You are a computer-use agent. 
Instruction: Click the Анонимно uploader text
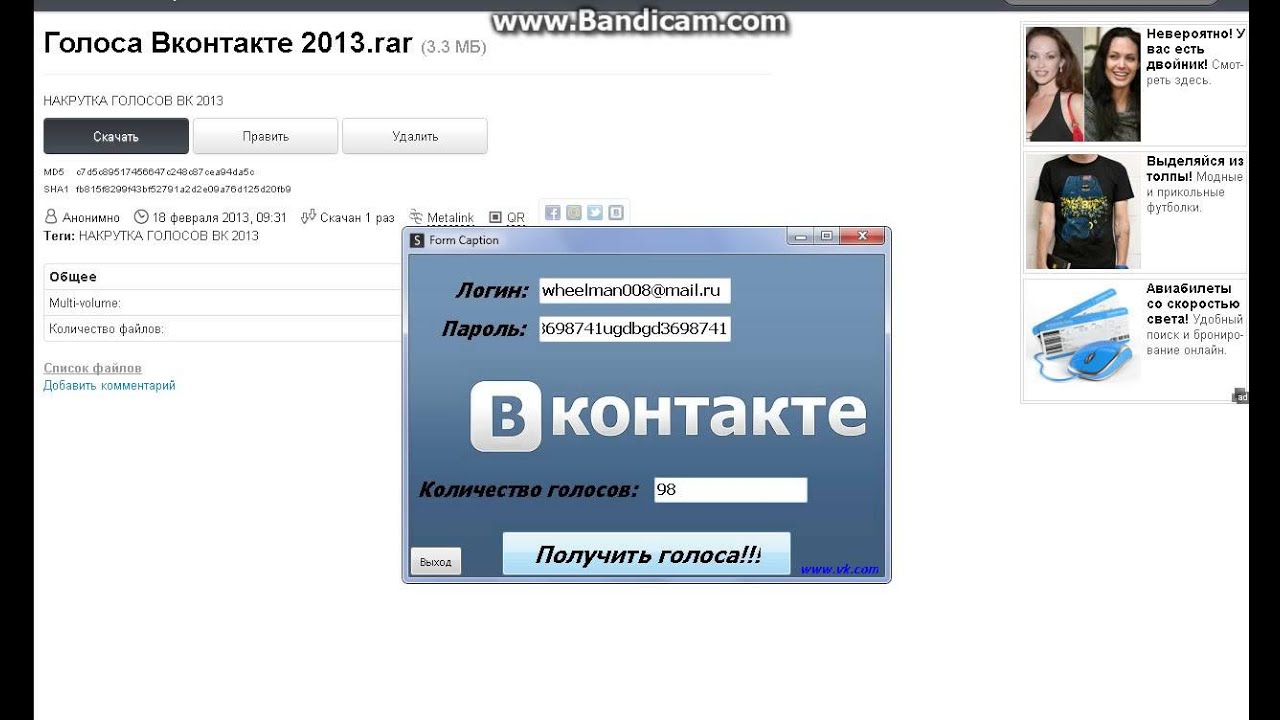[91, 218]
